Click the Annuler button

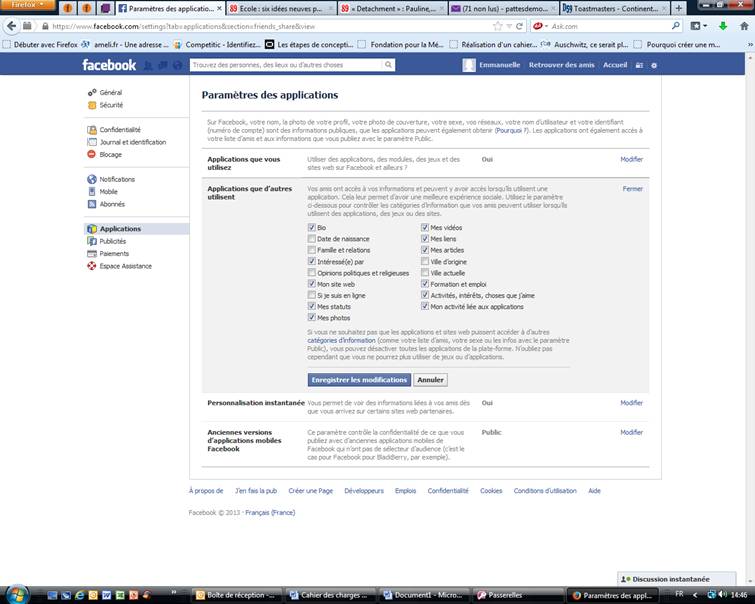pyautogui.click(x=430, y=380)
